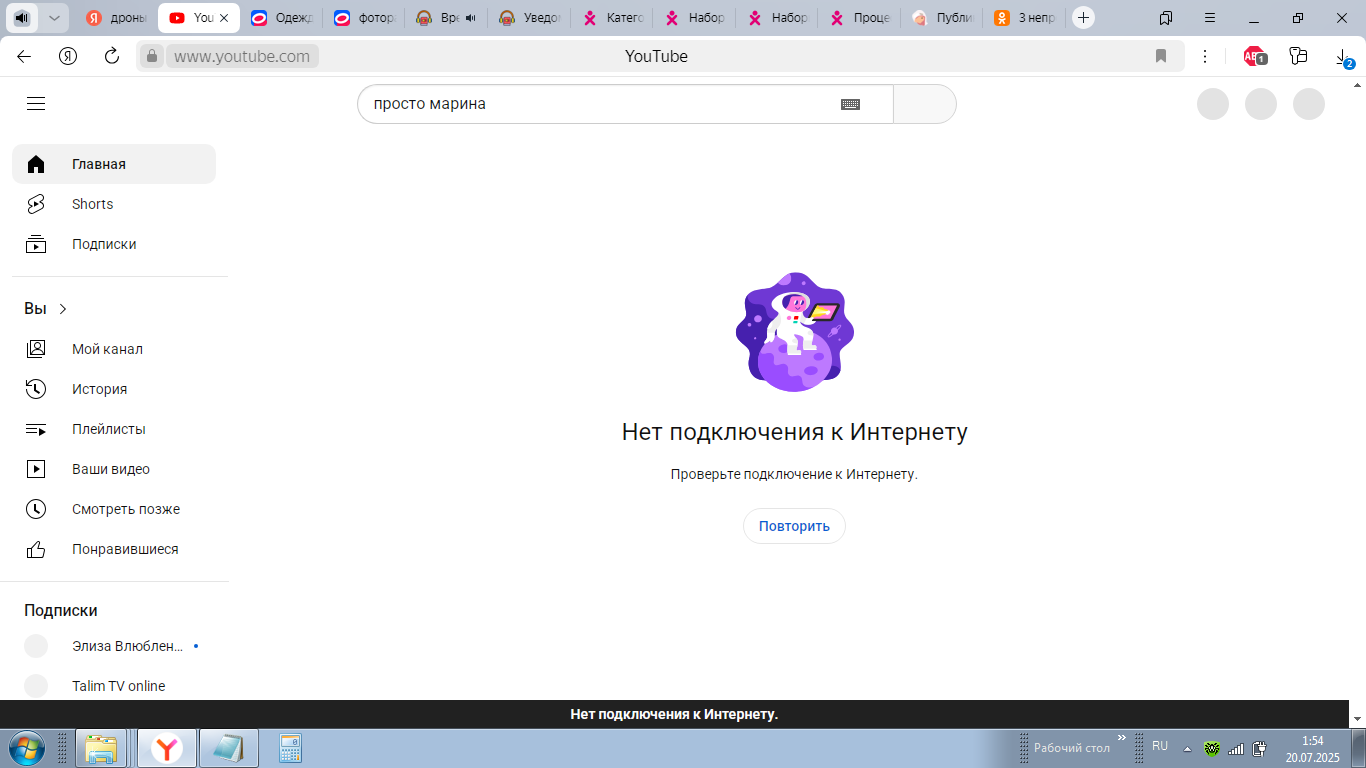Open the virtual keyboard in search box
The image size is (1366, 768).
pyautogui.click(x=850, y=104)
